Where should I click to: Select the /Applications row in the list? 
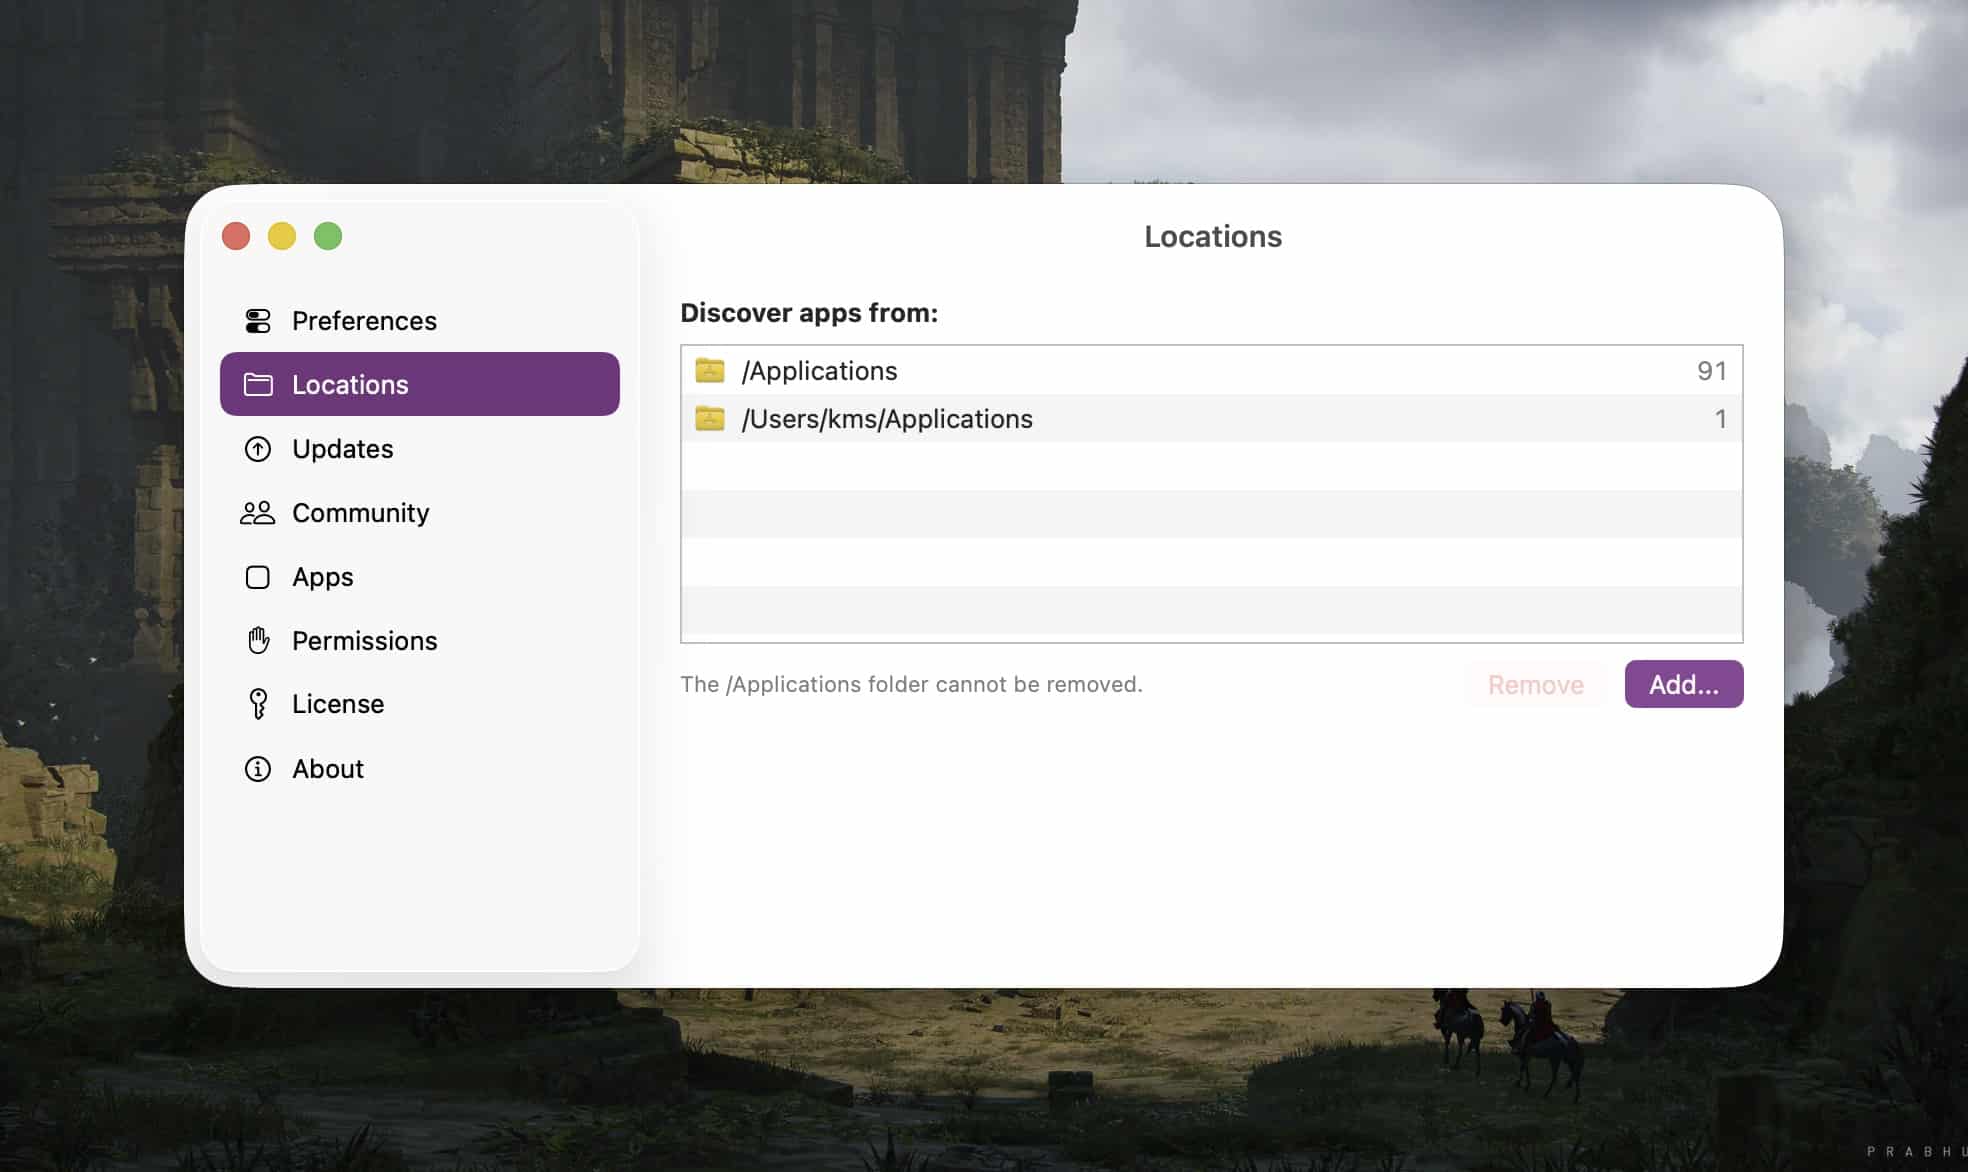(1210, 371)
